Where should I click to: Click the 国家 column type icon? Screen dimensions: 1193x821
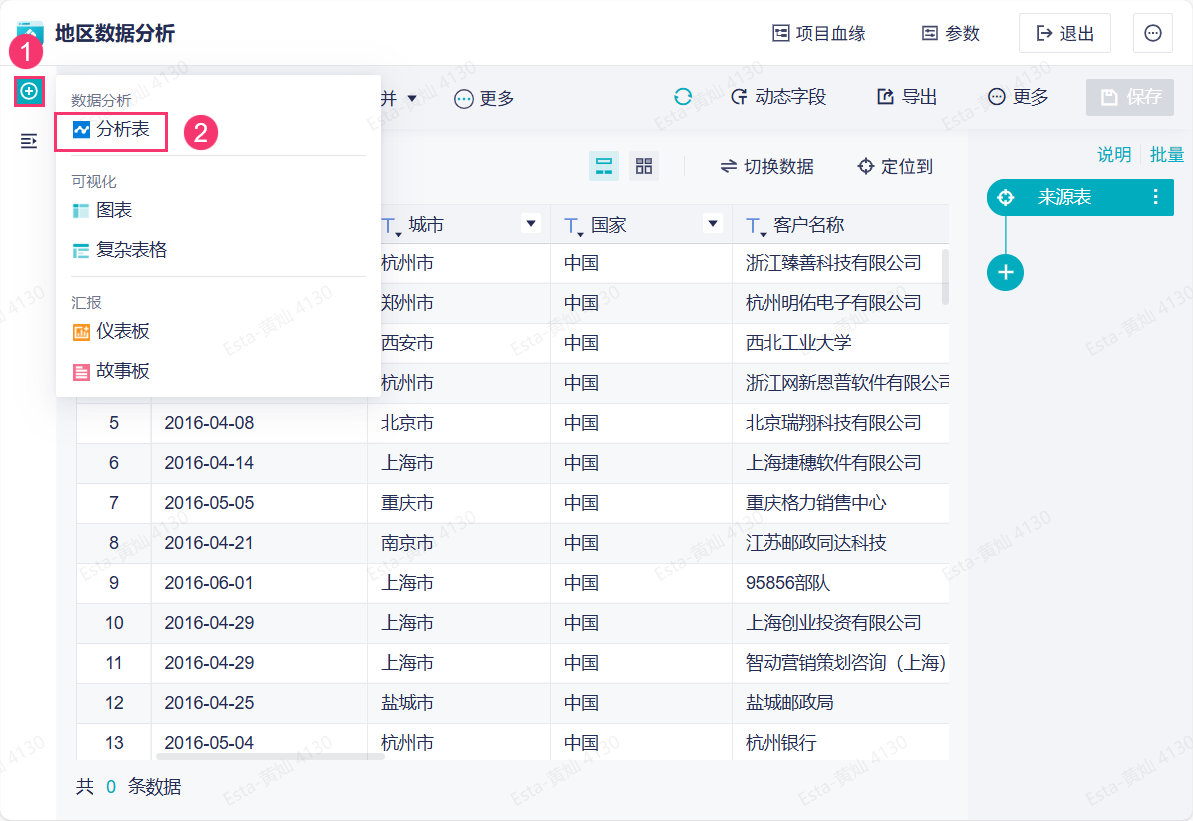[x=574, y=226]
